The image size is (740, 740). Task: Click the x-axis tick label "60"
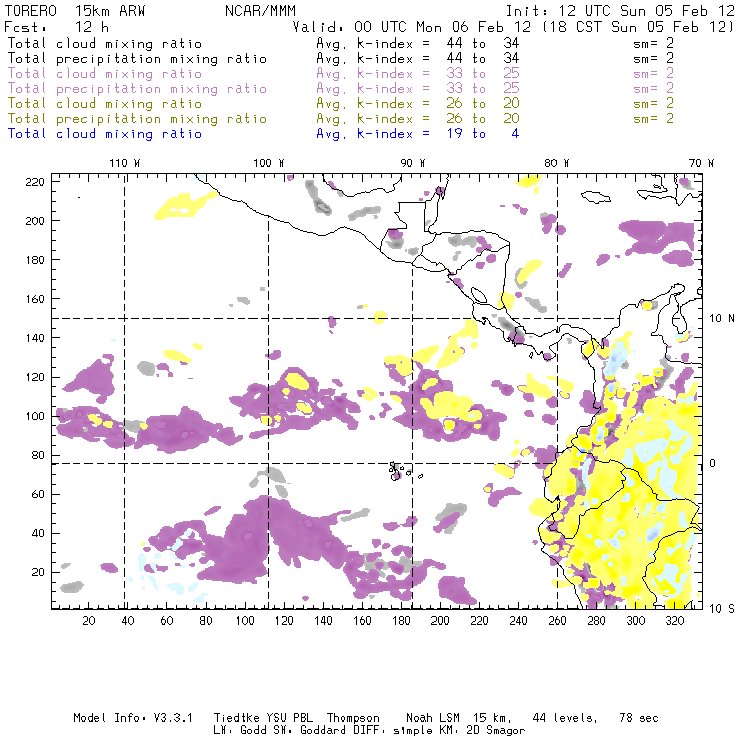coord(167,621)
